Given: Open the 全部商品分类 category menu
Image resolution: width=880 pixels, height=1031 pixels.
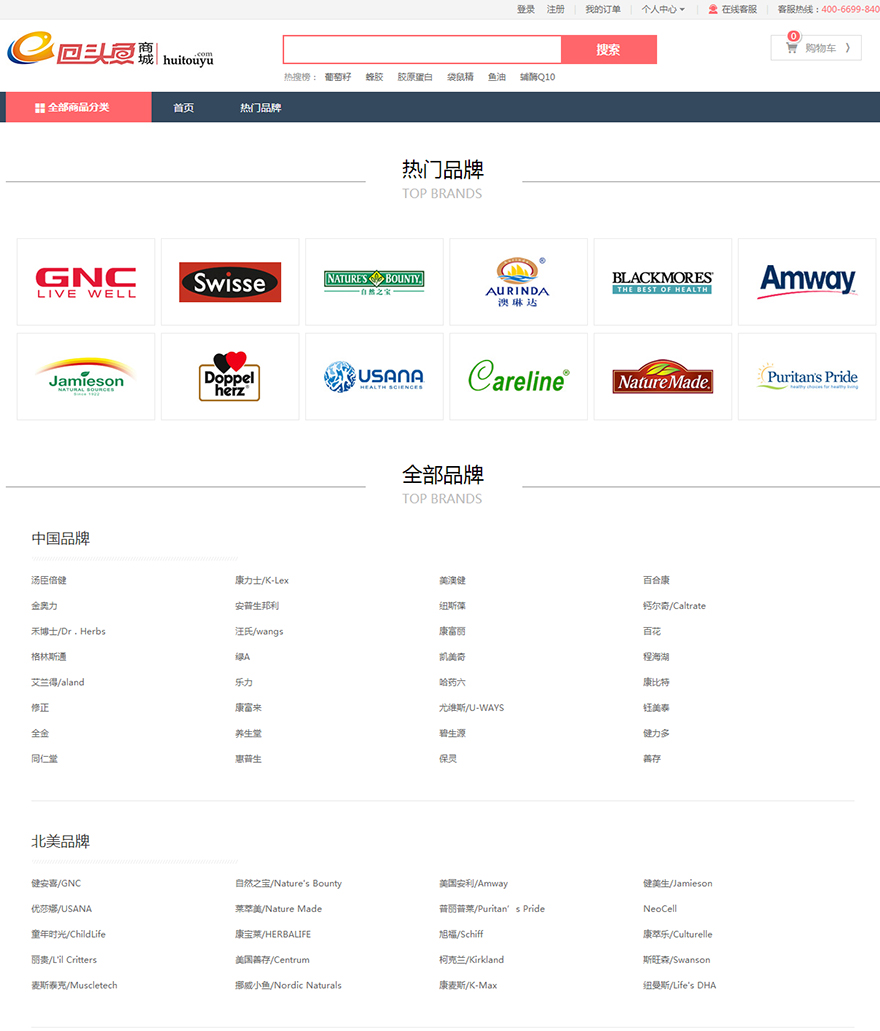Looking at the screenshot, I should [79, 107].
